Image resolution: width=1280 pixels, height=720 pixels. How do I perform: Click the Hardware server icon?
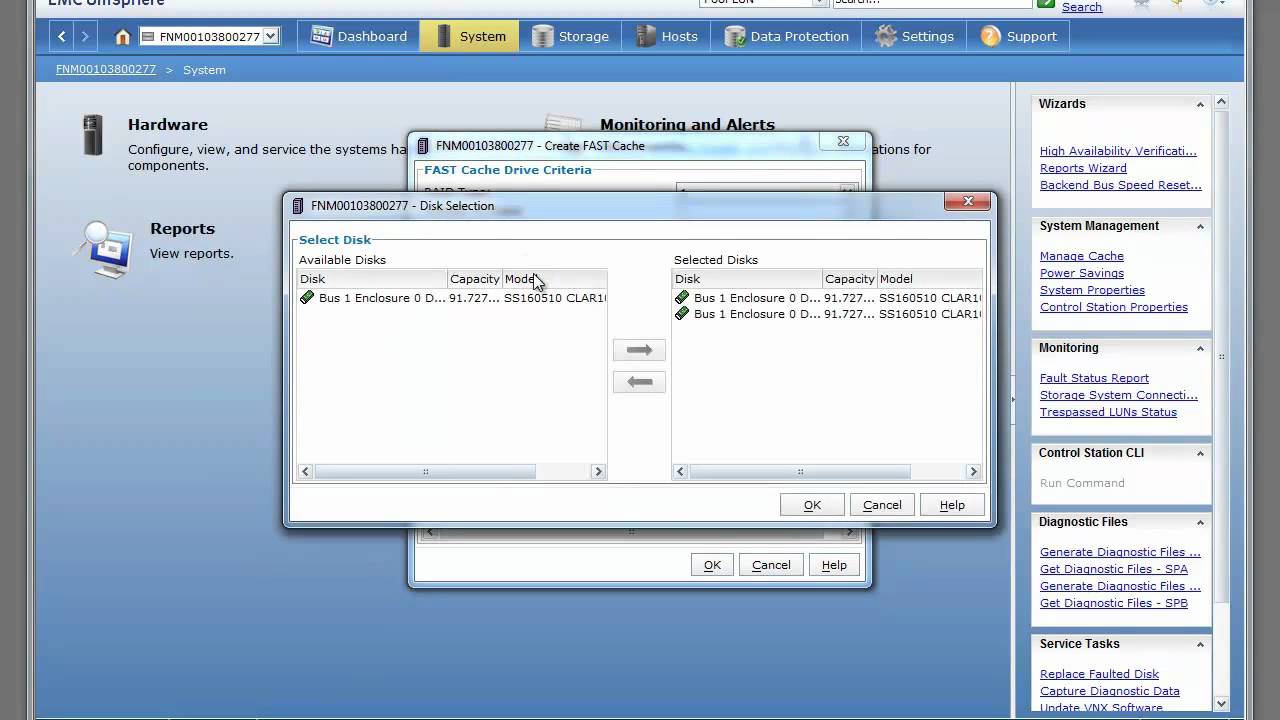point(92,135)
